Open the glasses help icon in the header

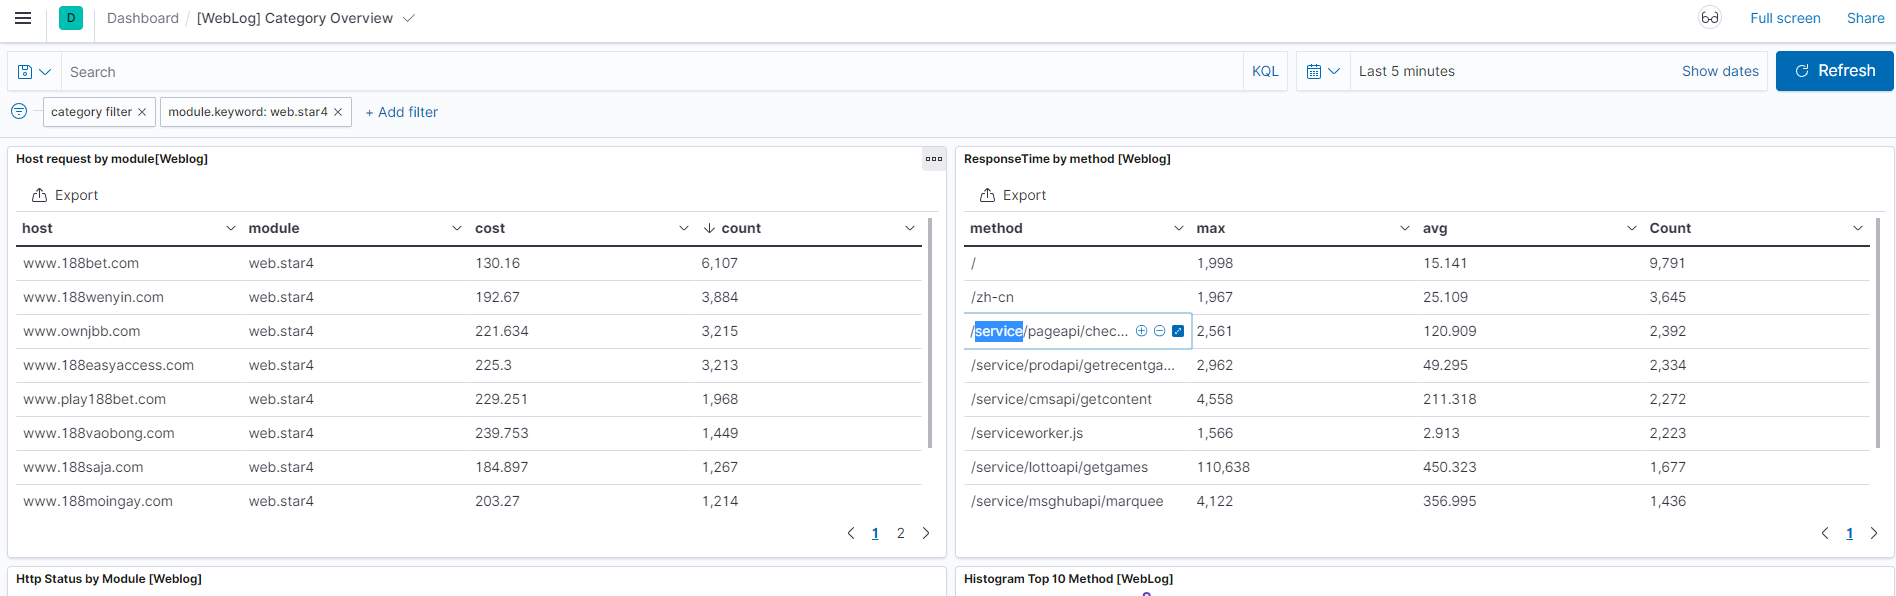(1710, 18)
